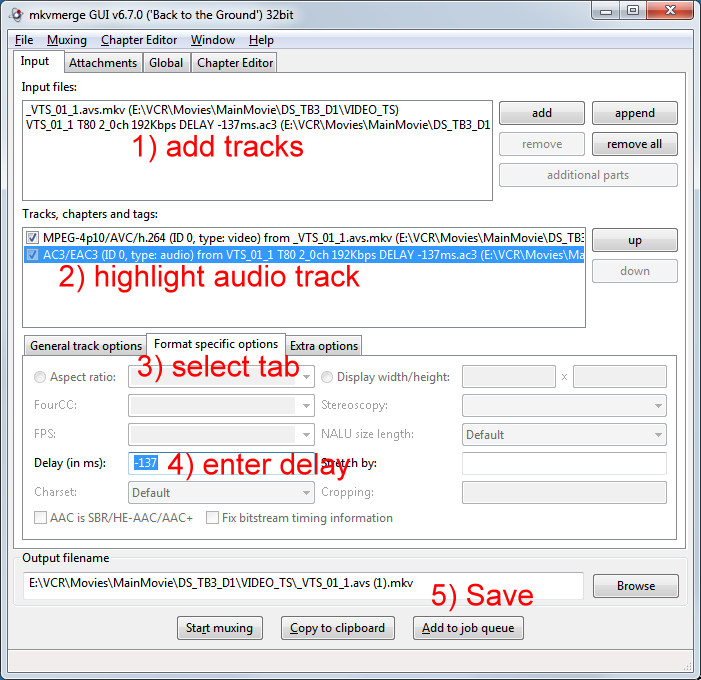
Task: Click the additional parts button
Action: [x=588, y=175]
